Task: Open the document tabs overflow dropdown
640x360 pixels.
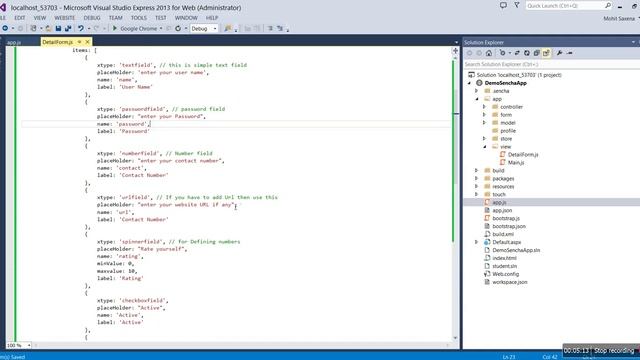Action: click(456, 42)
